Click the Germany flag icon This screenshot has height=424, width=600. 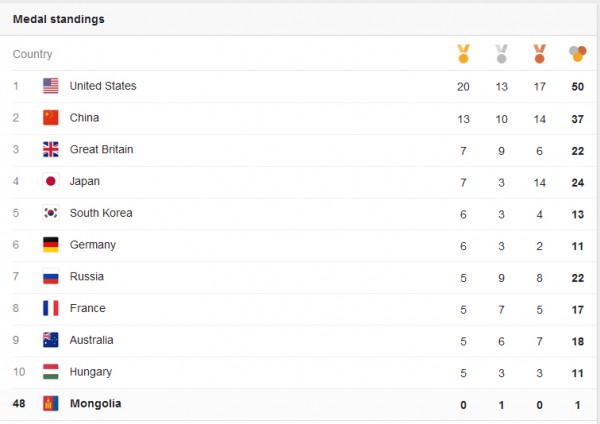click(x=51, y=245)
